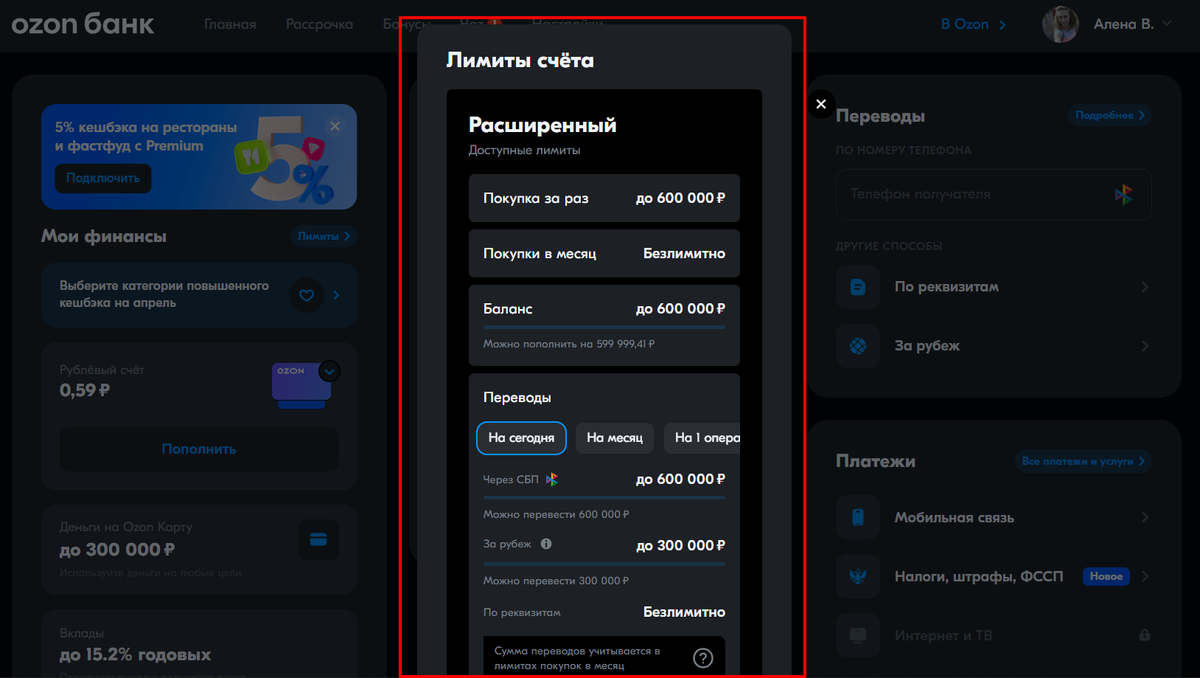This screenshot has width=1200, height=678.
Task: Go to 'В Ozon' link
Action: (x=973, y=24)
